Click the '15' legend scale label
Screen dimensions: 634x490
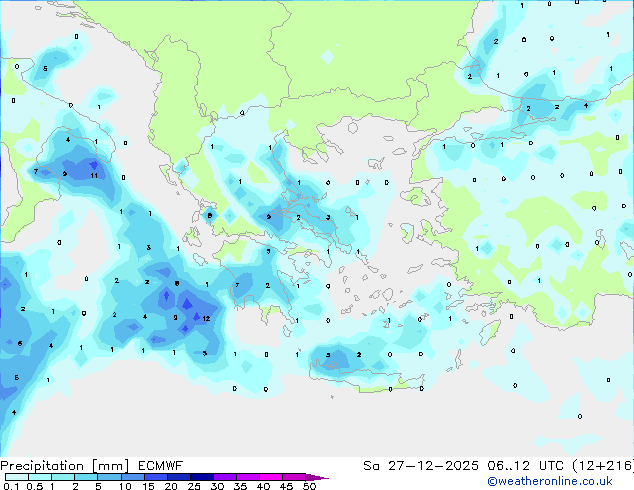[x=148, y=486]
